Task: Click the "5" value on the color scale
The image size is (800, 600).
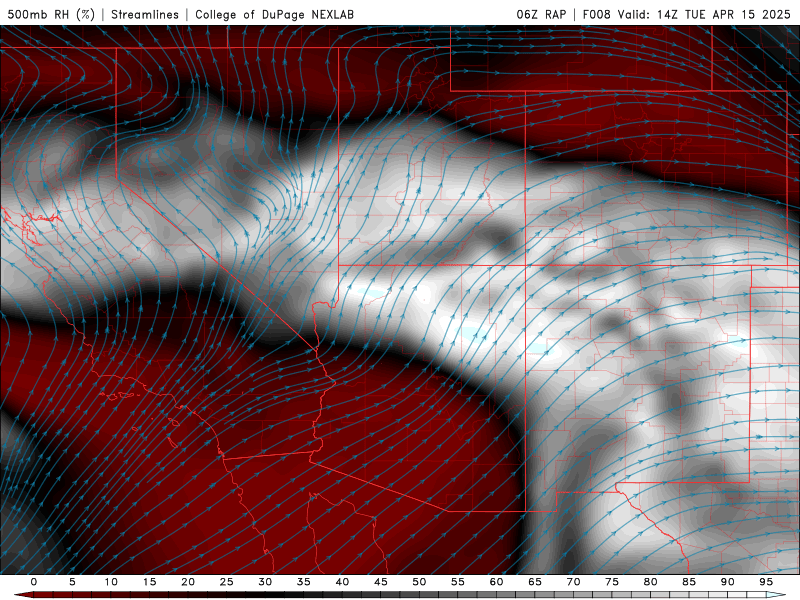Action: (x=72, y=582)
